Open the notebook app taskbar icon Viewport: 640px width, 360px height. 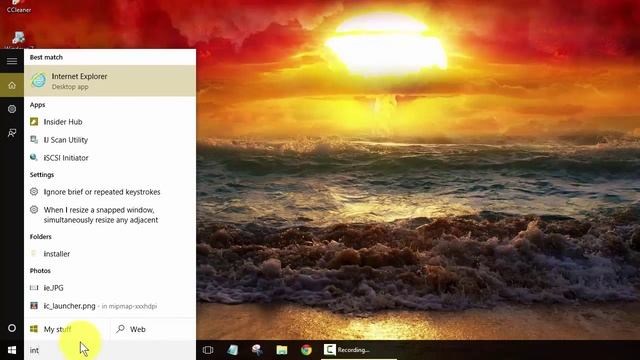tap(233, 350)
